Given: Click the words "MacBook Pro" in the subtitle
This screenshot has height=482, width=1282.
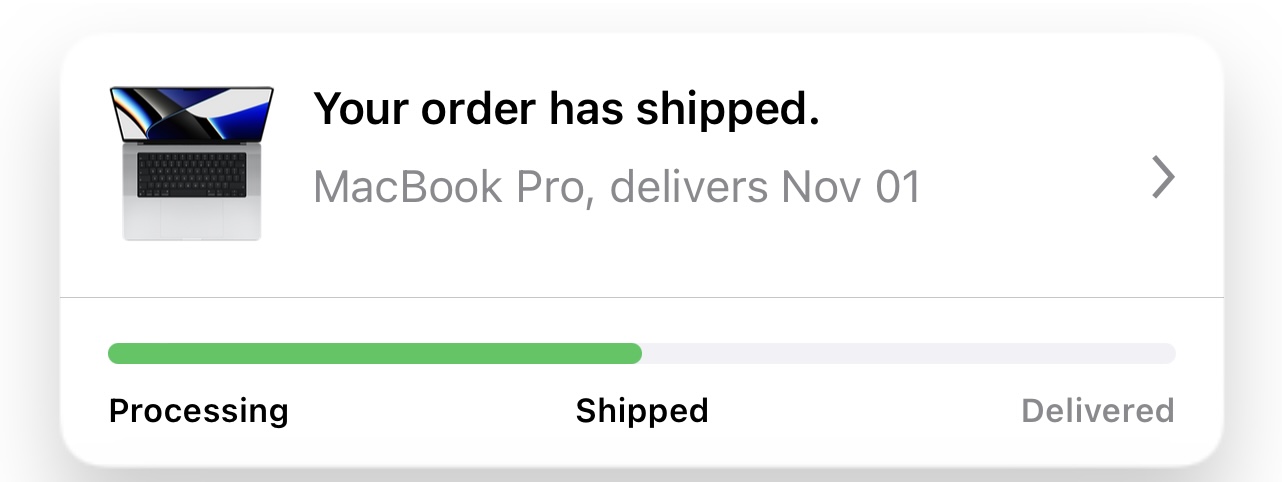Looking at the screenshot, I should tap(446, 187).
